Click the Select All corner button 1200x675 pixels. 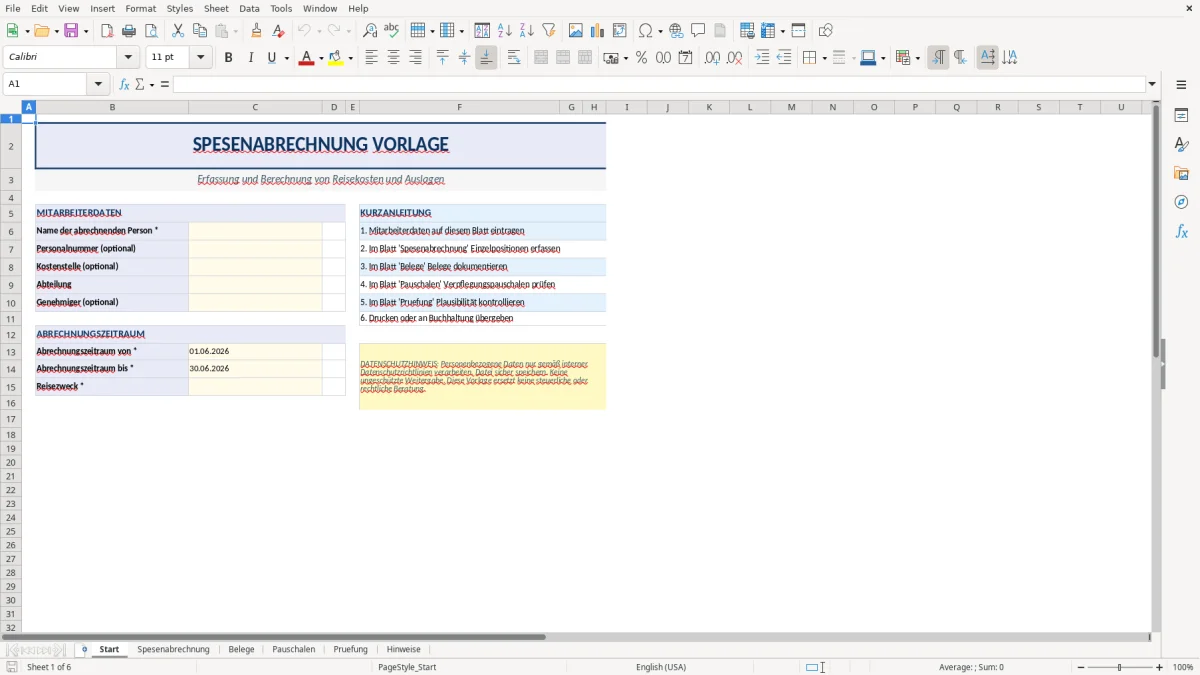[x=11, y=107]
